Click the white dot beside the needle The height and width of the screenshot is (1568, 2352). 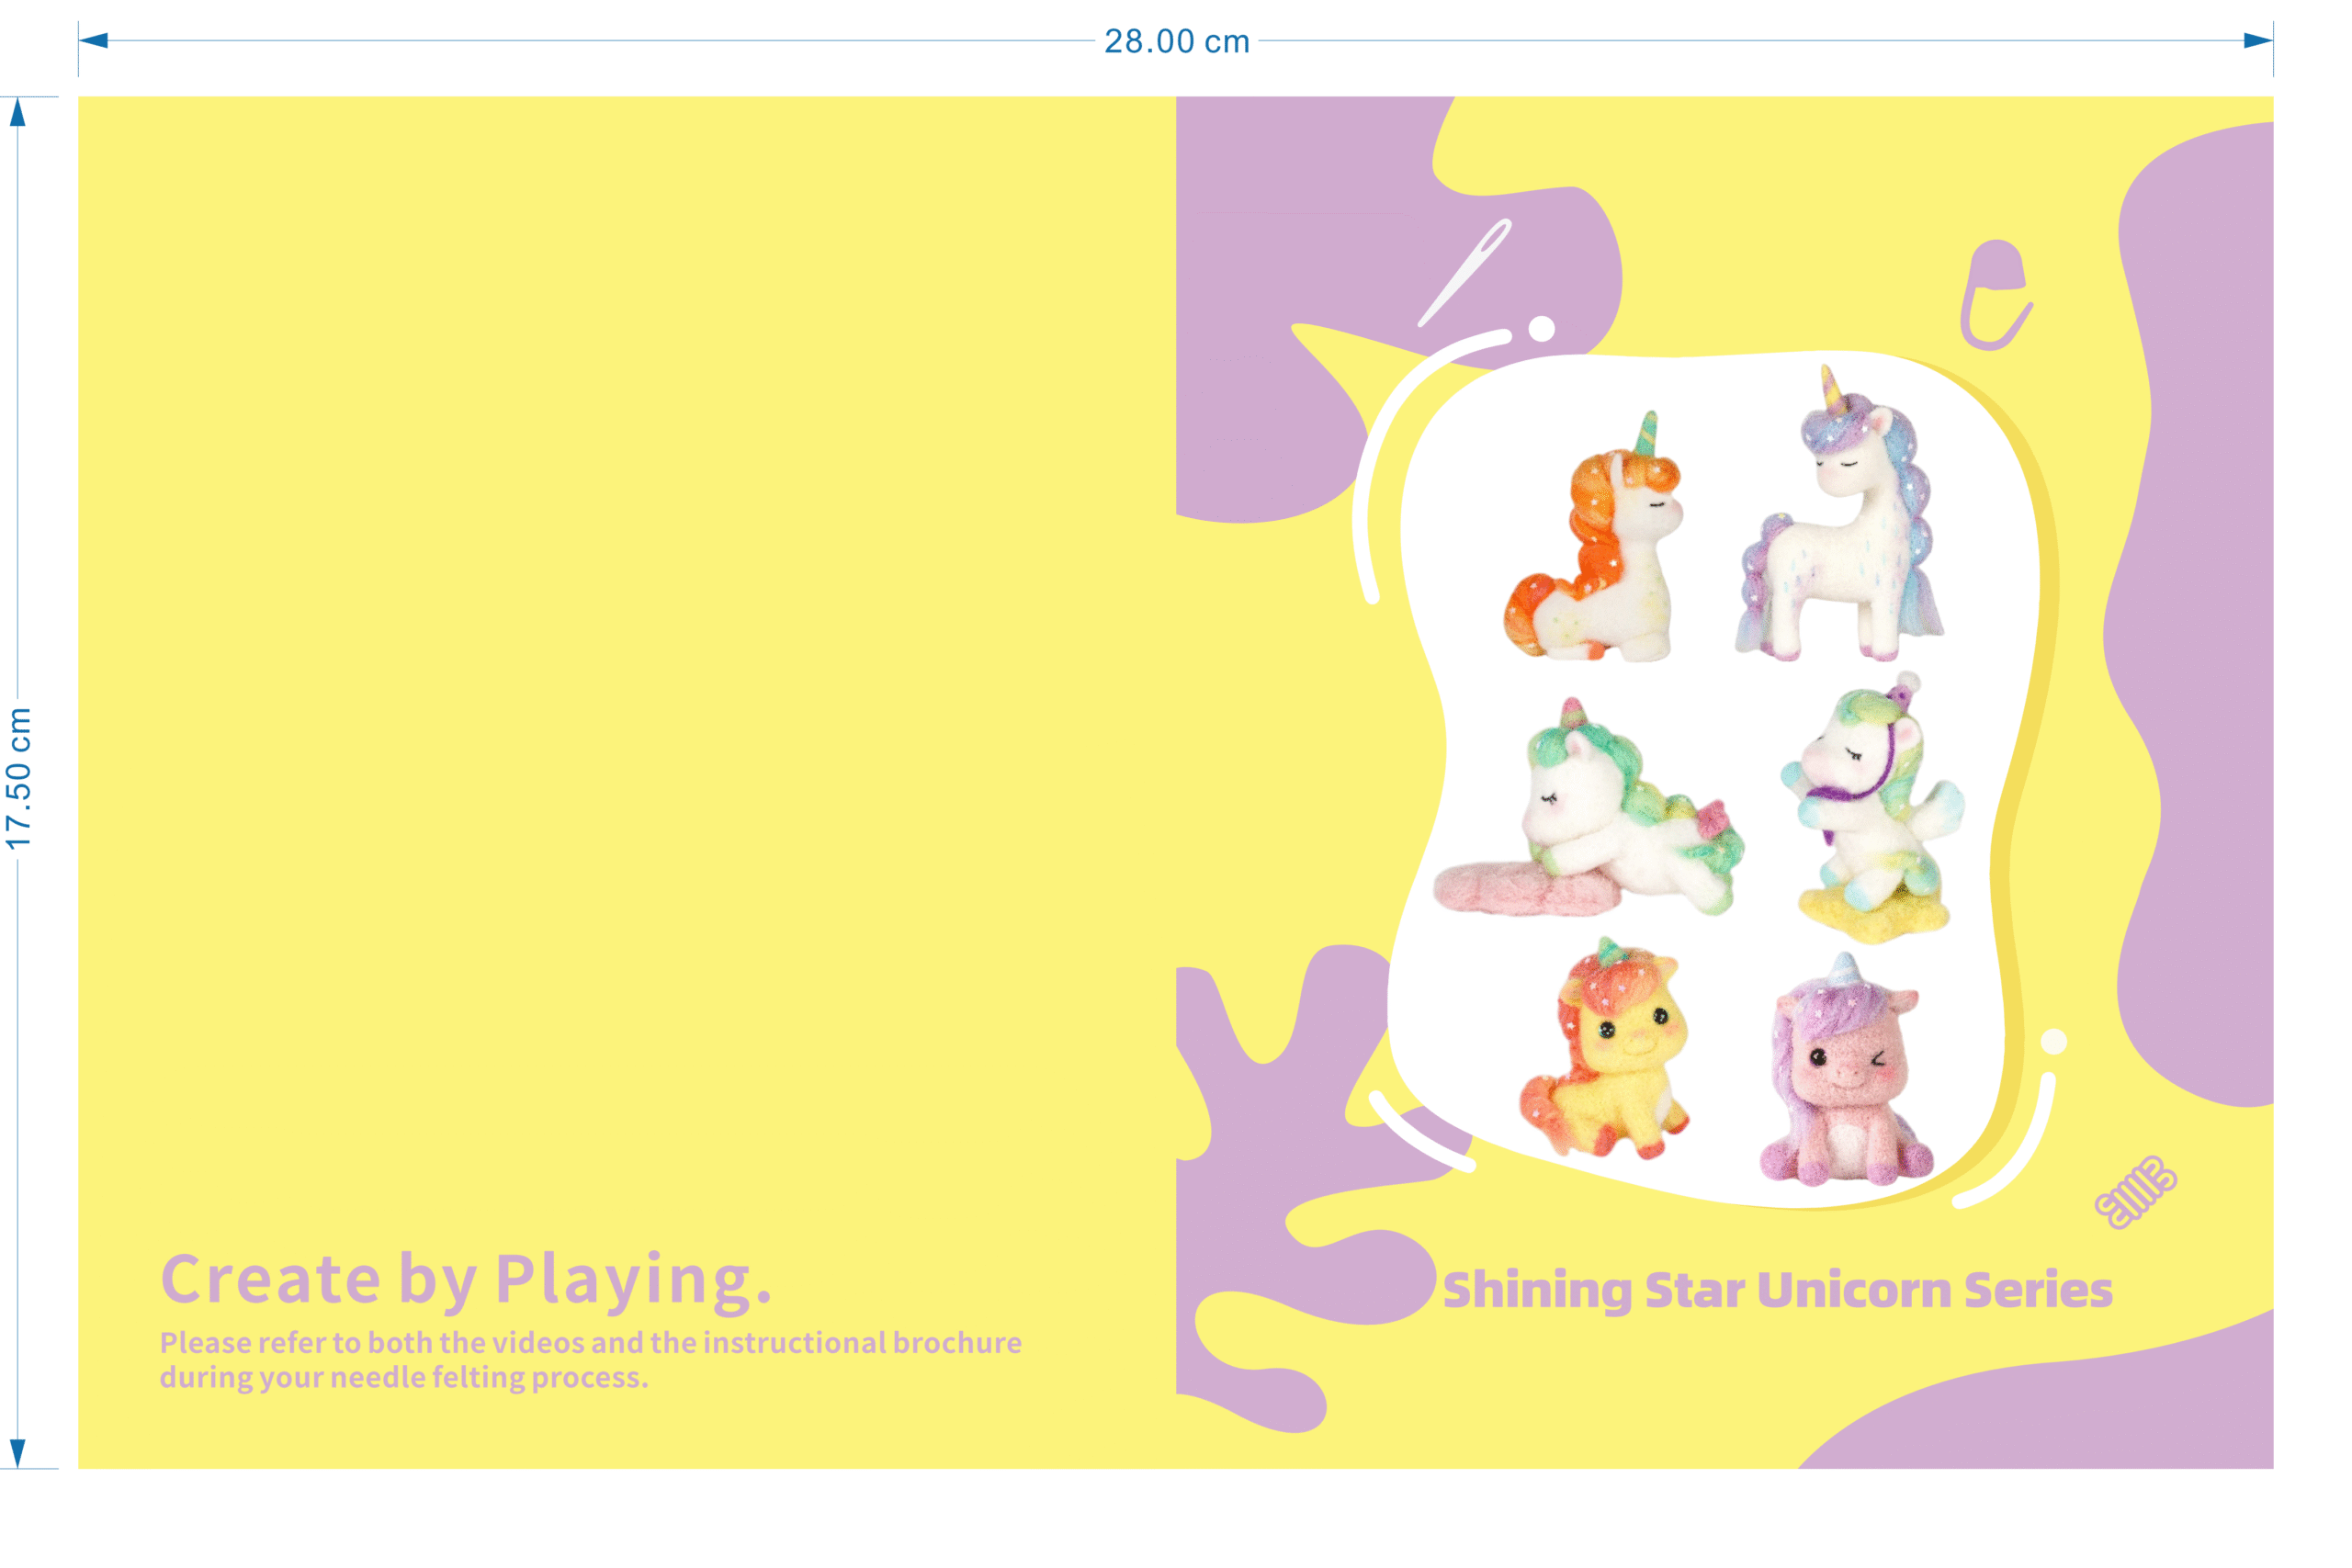pyautogui.click(x=1542, y=328)
